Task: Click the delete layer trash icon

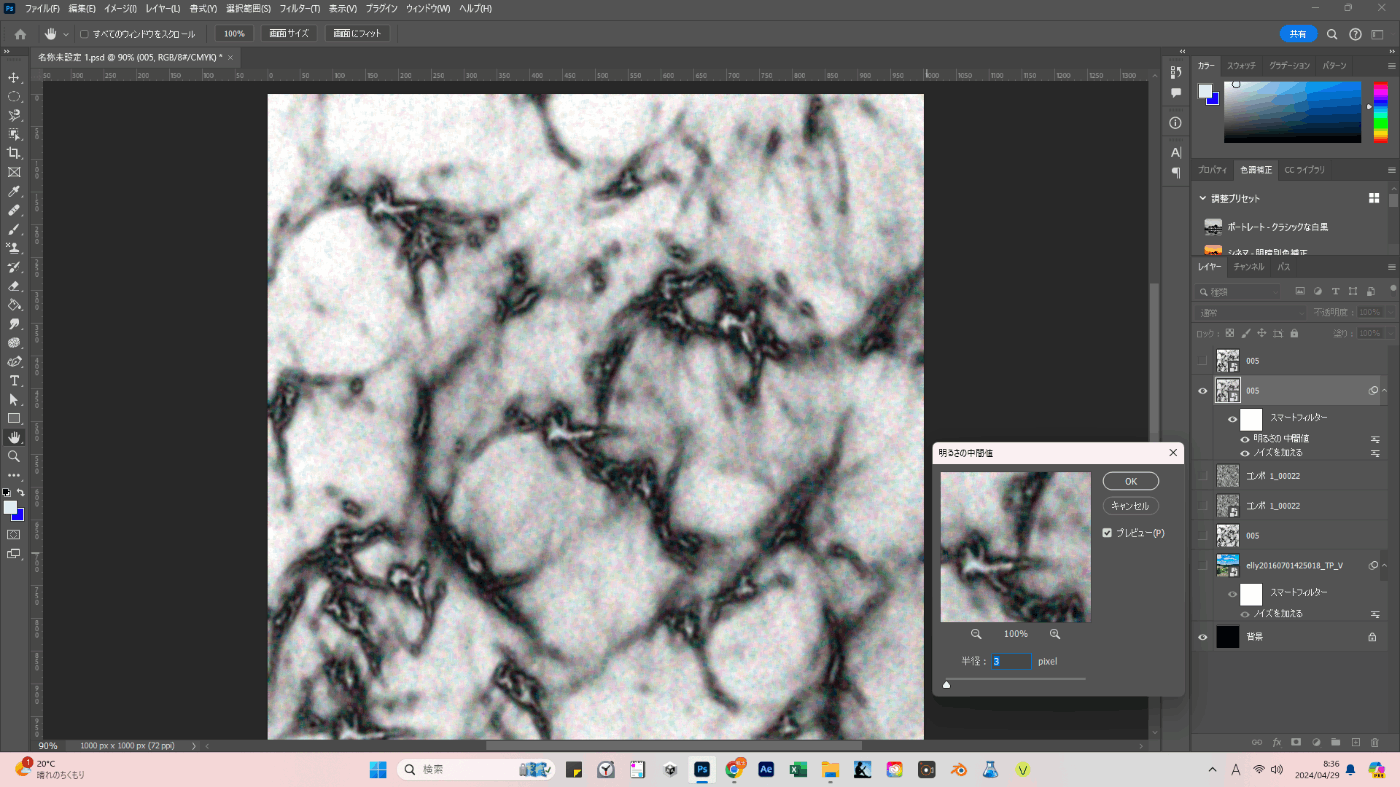Action: [x=1374, y=742]
